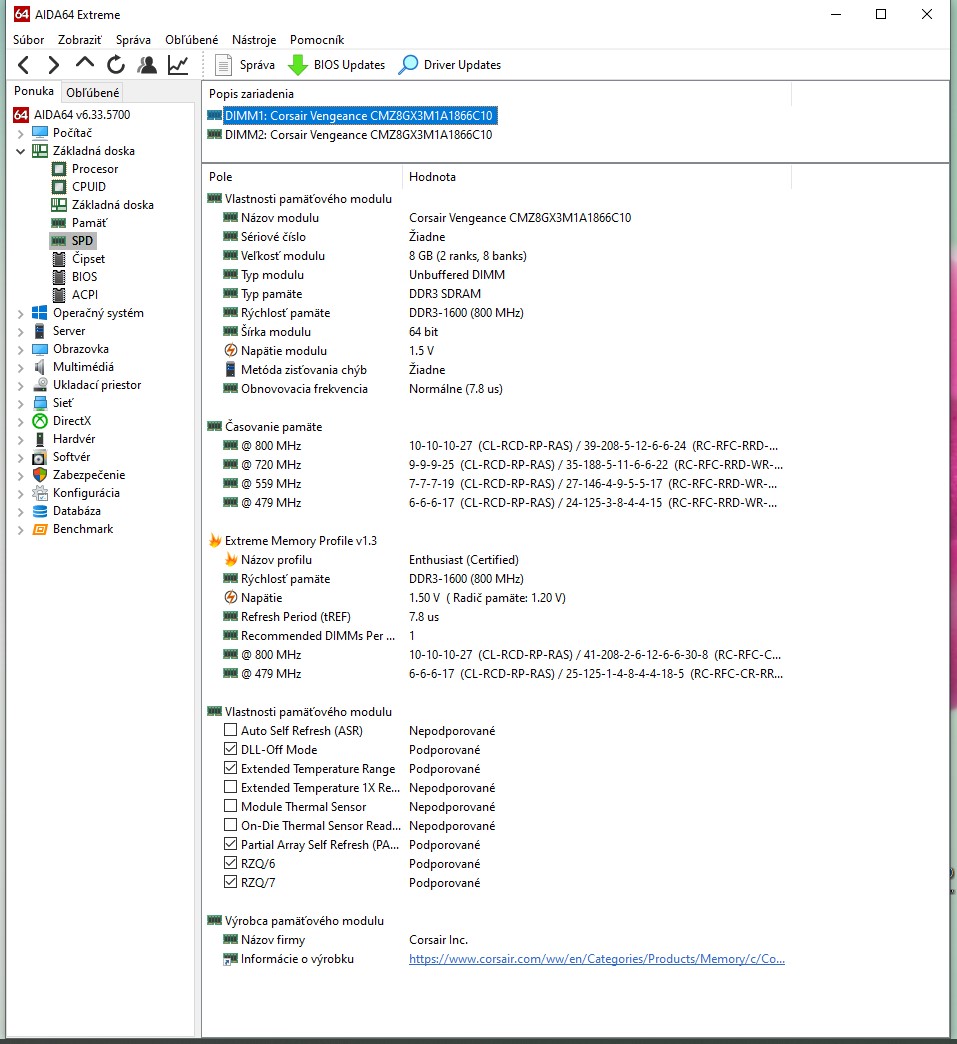Toggle Module Thermal Sensor checkbox

[x=230, y=806]
